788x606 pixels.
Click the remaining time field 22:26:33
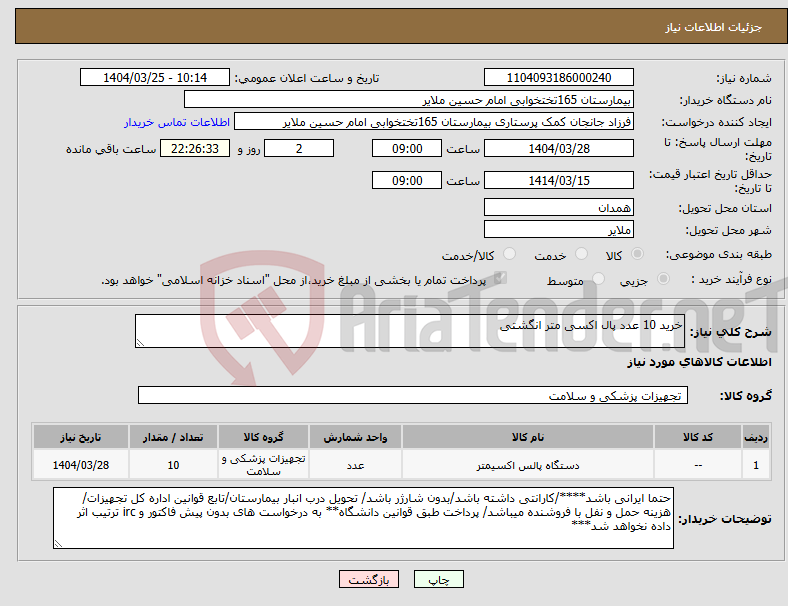tap(195, 149)
